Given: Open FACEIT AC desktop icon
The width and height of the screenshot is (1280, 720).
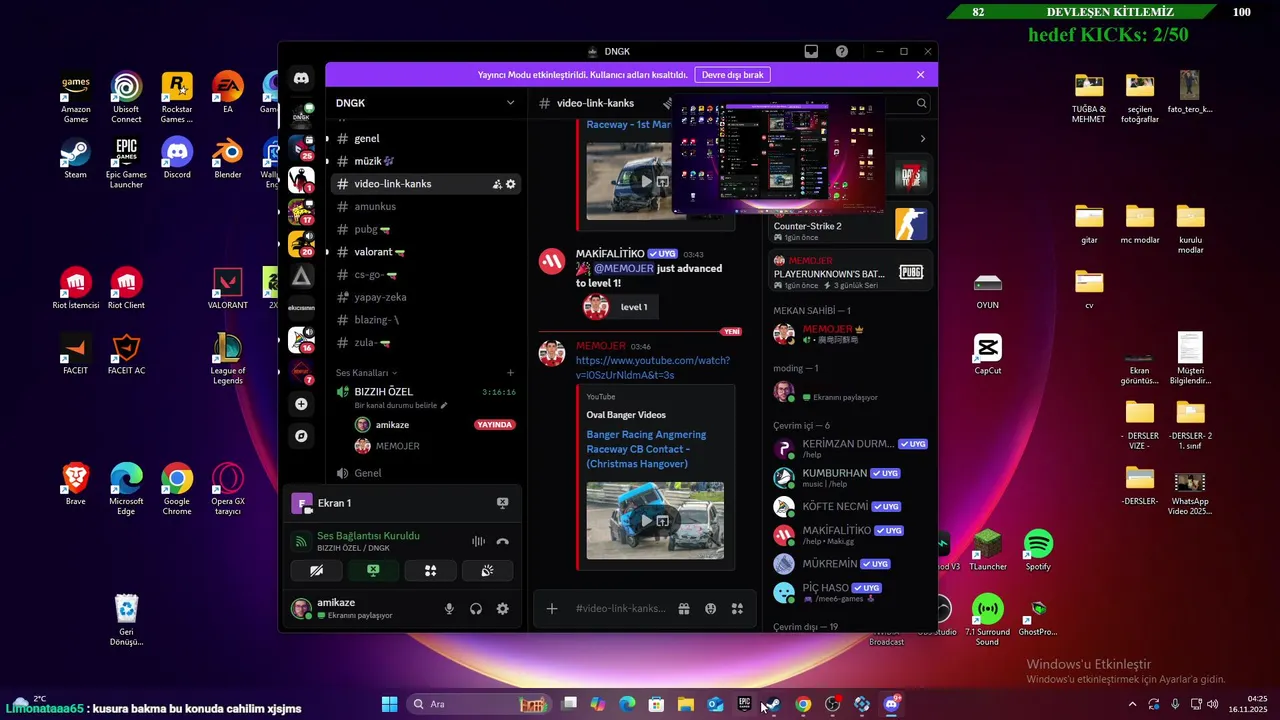Looking at the screenshot, I should pos(126,354).
